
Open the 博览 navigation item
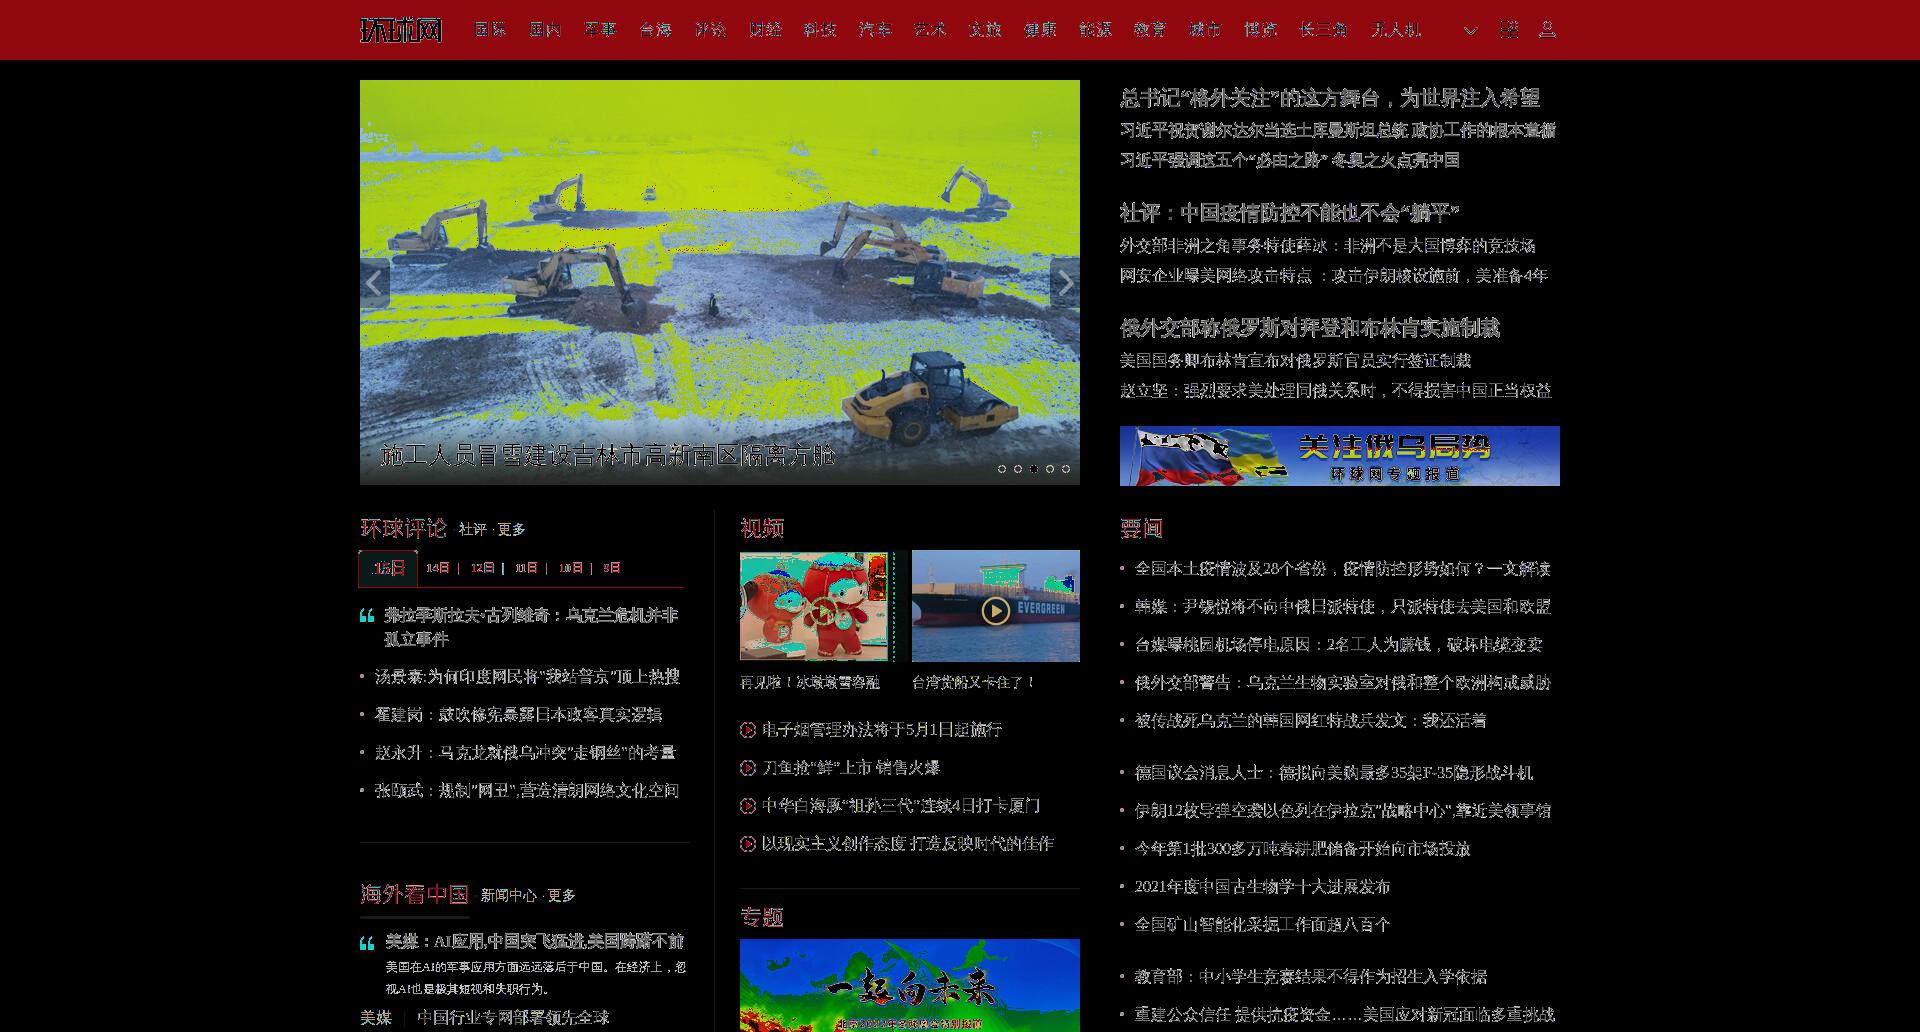[1260, 30]
